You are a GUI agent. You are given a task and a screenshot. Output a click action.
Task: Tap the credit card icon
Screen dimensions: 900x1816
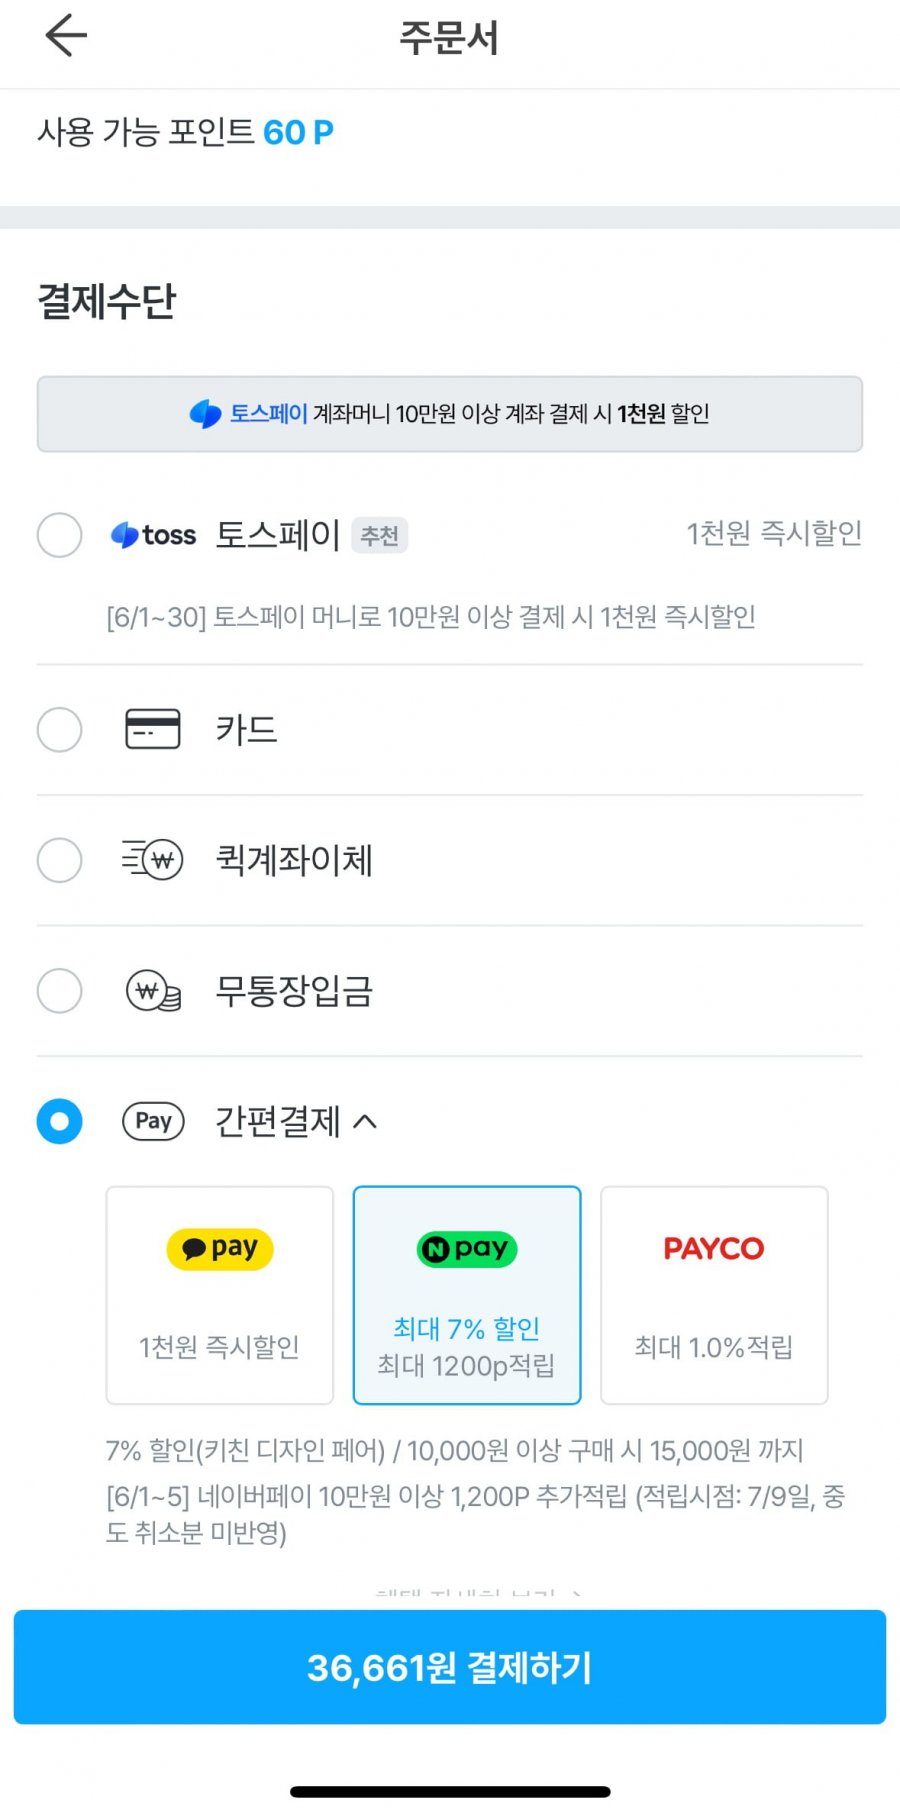coord(153,729)
